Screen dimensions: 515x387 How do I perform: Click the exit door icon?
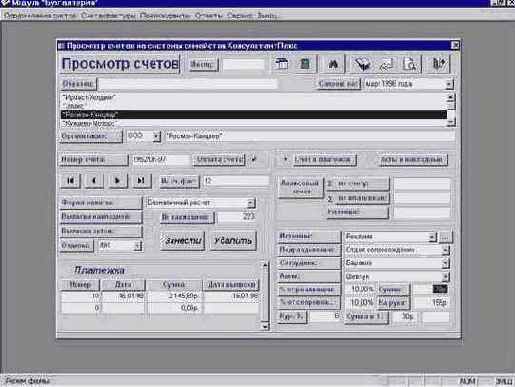(x=438, y=64)
